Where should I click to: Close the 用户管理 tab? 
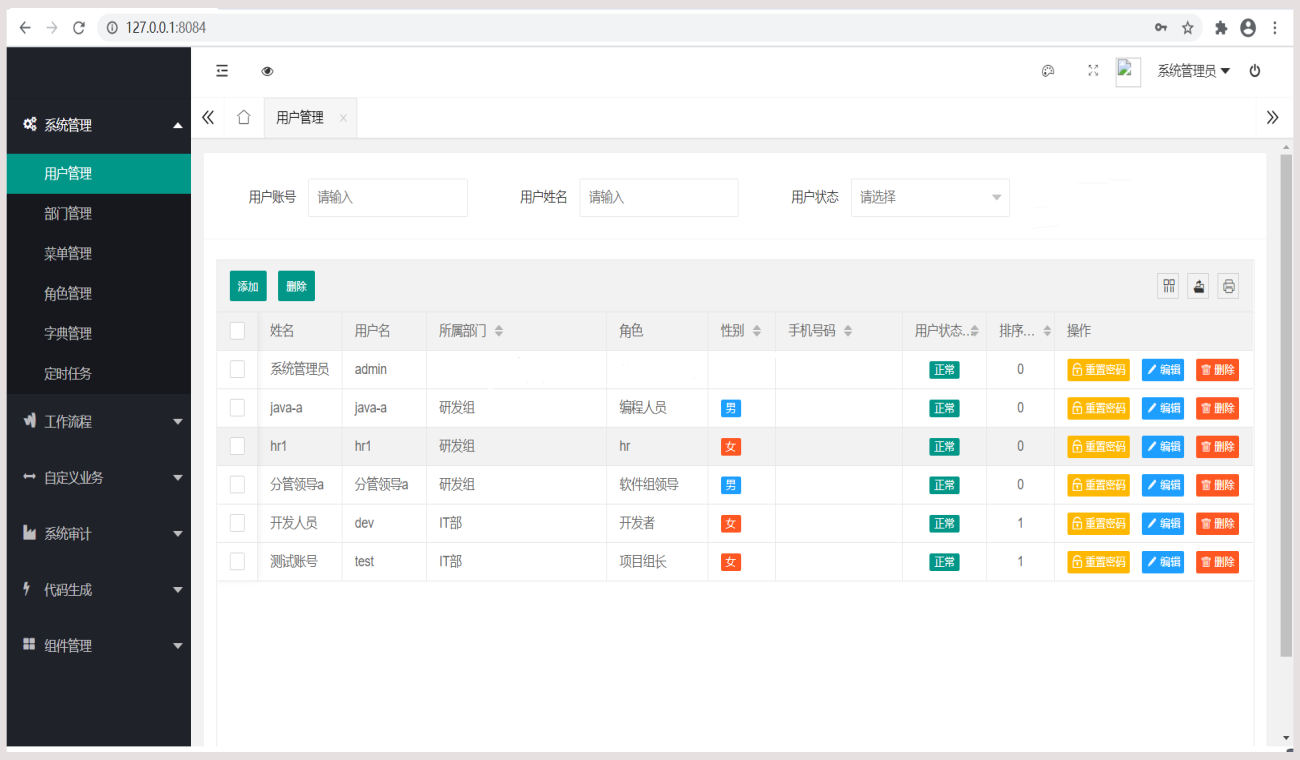point(343,118)
